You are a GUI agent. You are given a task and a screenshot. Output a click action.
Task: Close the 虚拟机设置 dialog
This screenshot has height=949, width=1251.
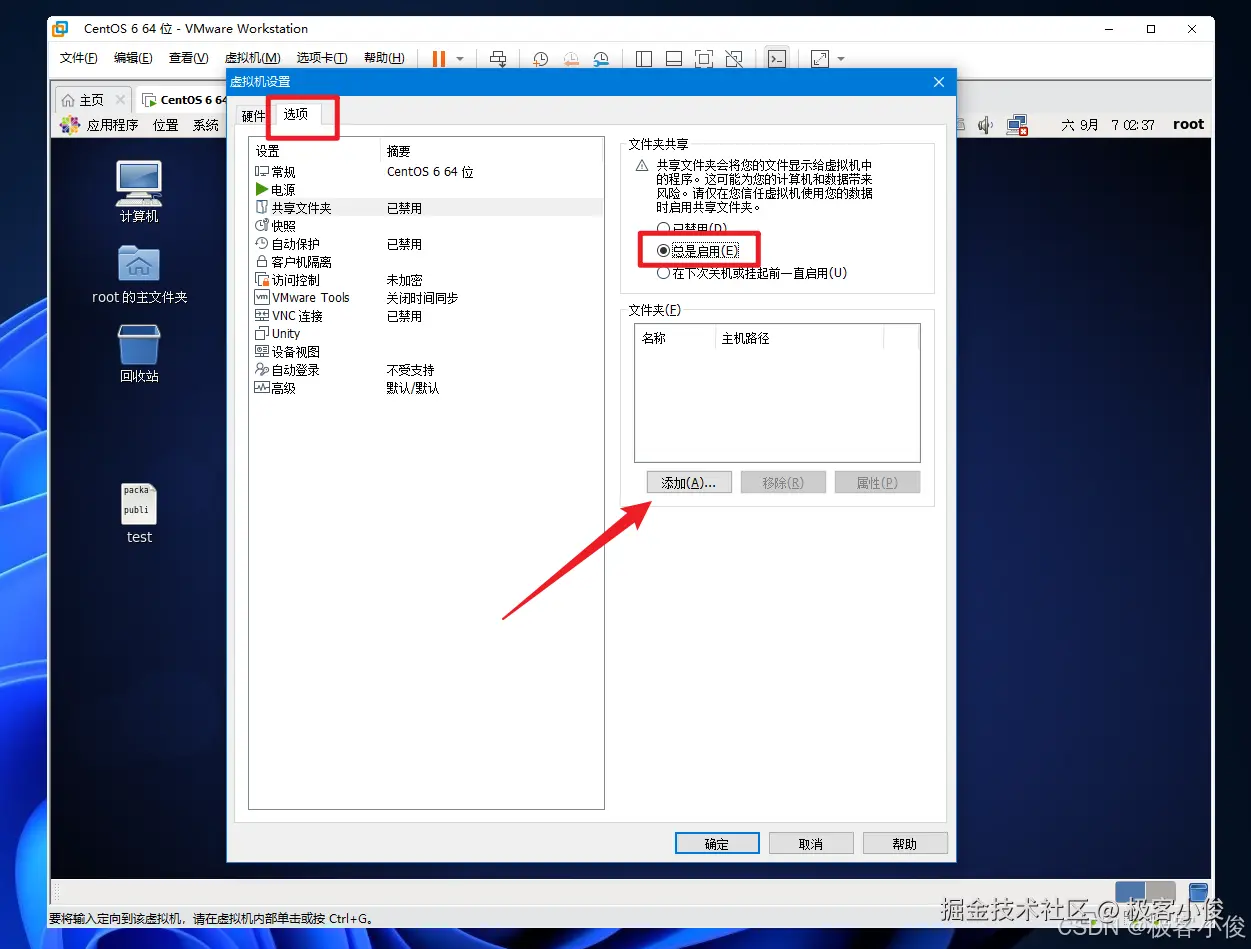(x=938, y=82)
